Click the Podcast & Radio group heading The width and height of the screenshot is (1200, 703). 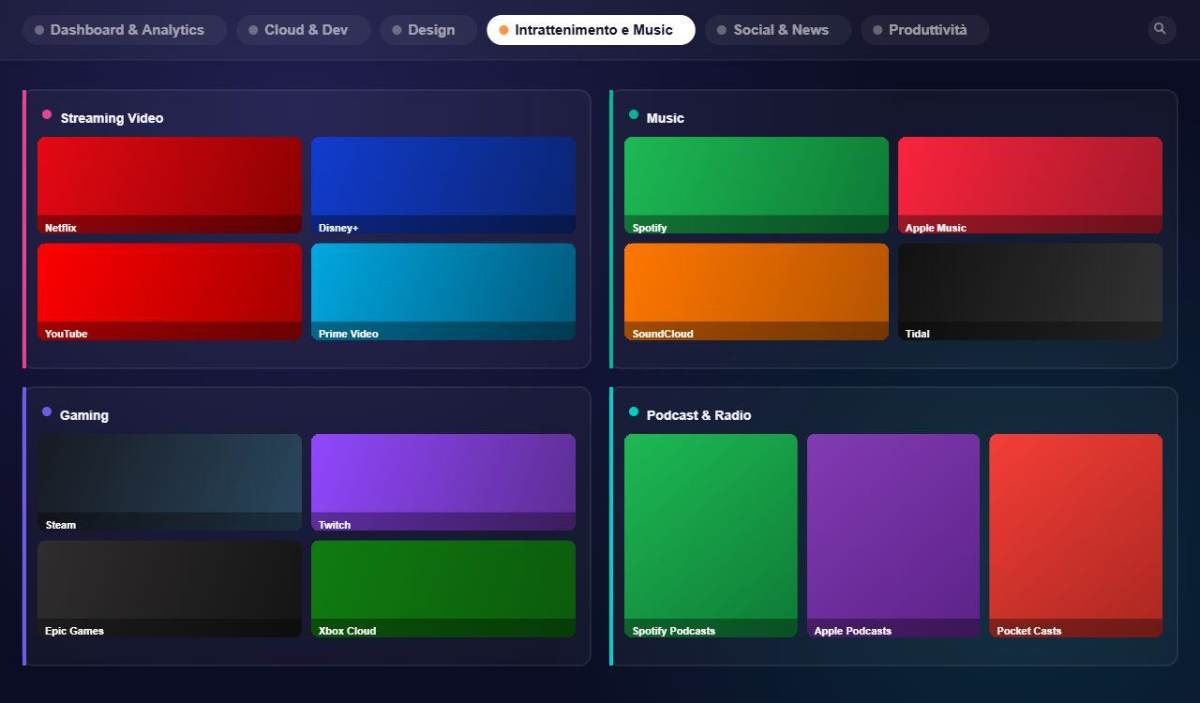(x=699, y=415)
